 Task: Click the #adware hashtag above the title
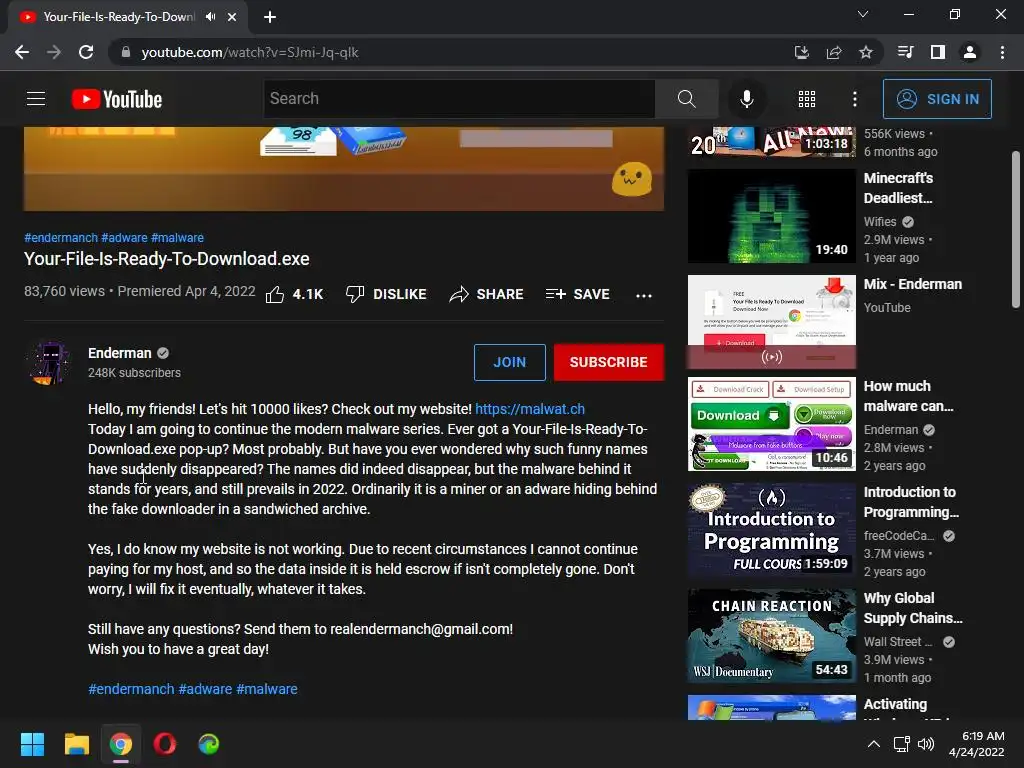124,238
